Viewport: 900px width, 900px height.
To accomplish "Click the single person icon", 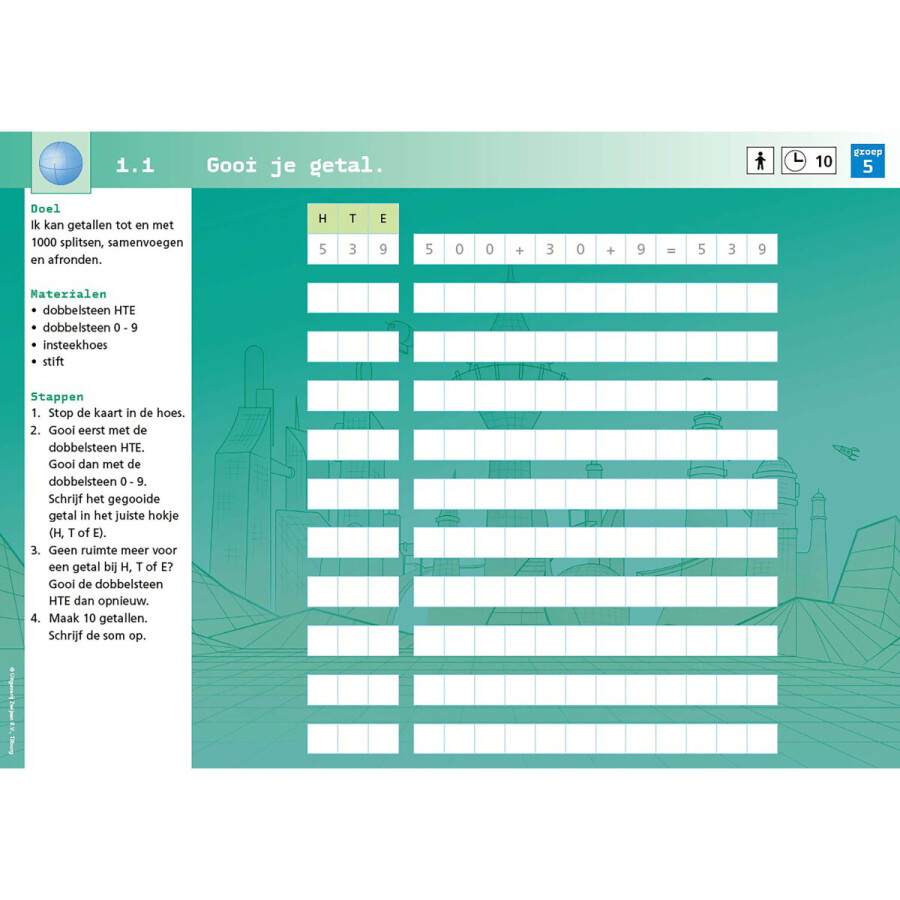I will (760, 161).
